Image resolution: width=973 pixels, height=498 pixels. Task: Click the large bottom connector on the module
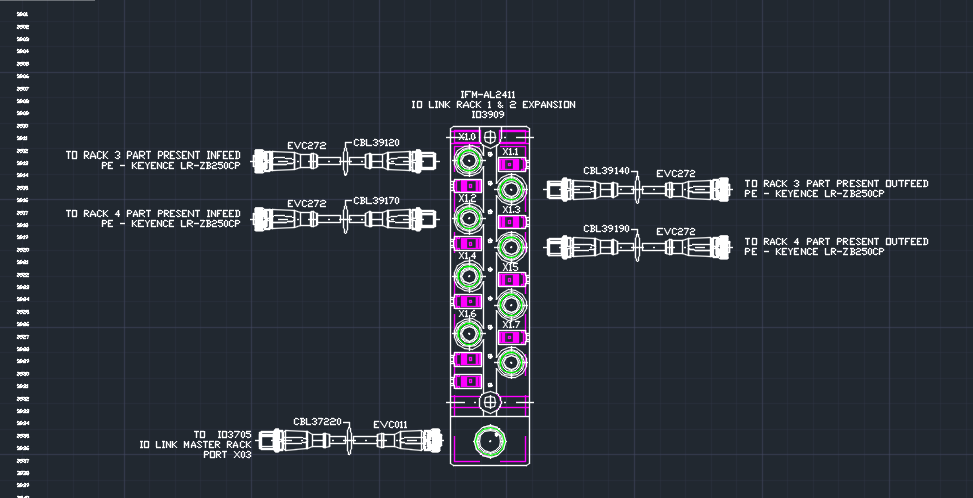tap(489, 440)
